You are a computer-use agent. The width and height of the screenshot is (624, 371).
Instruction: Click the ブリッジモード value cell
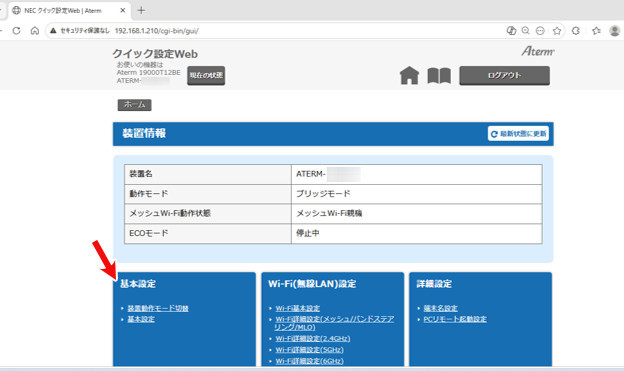point(417,194)
